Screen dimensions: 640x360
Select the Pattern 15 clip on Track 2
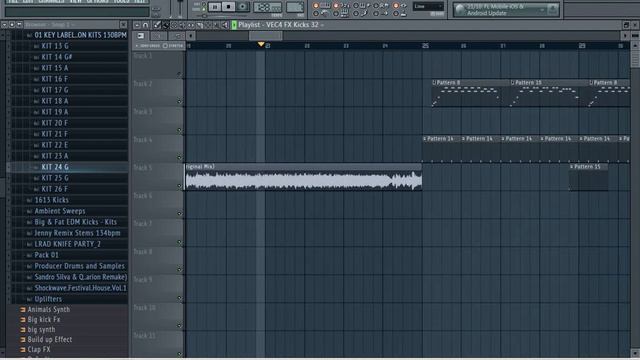[x=549, y=93]
